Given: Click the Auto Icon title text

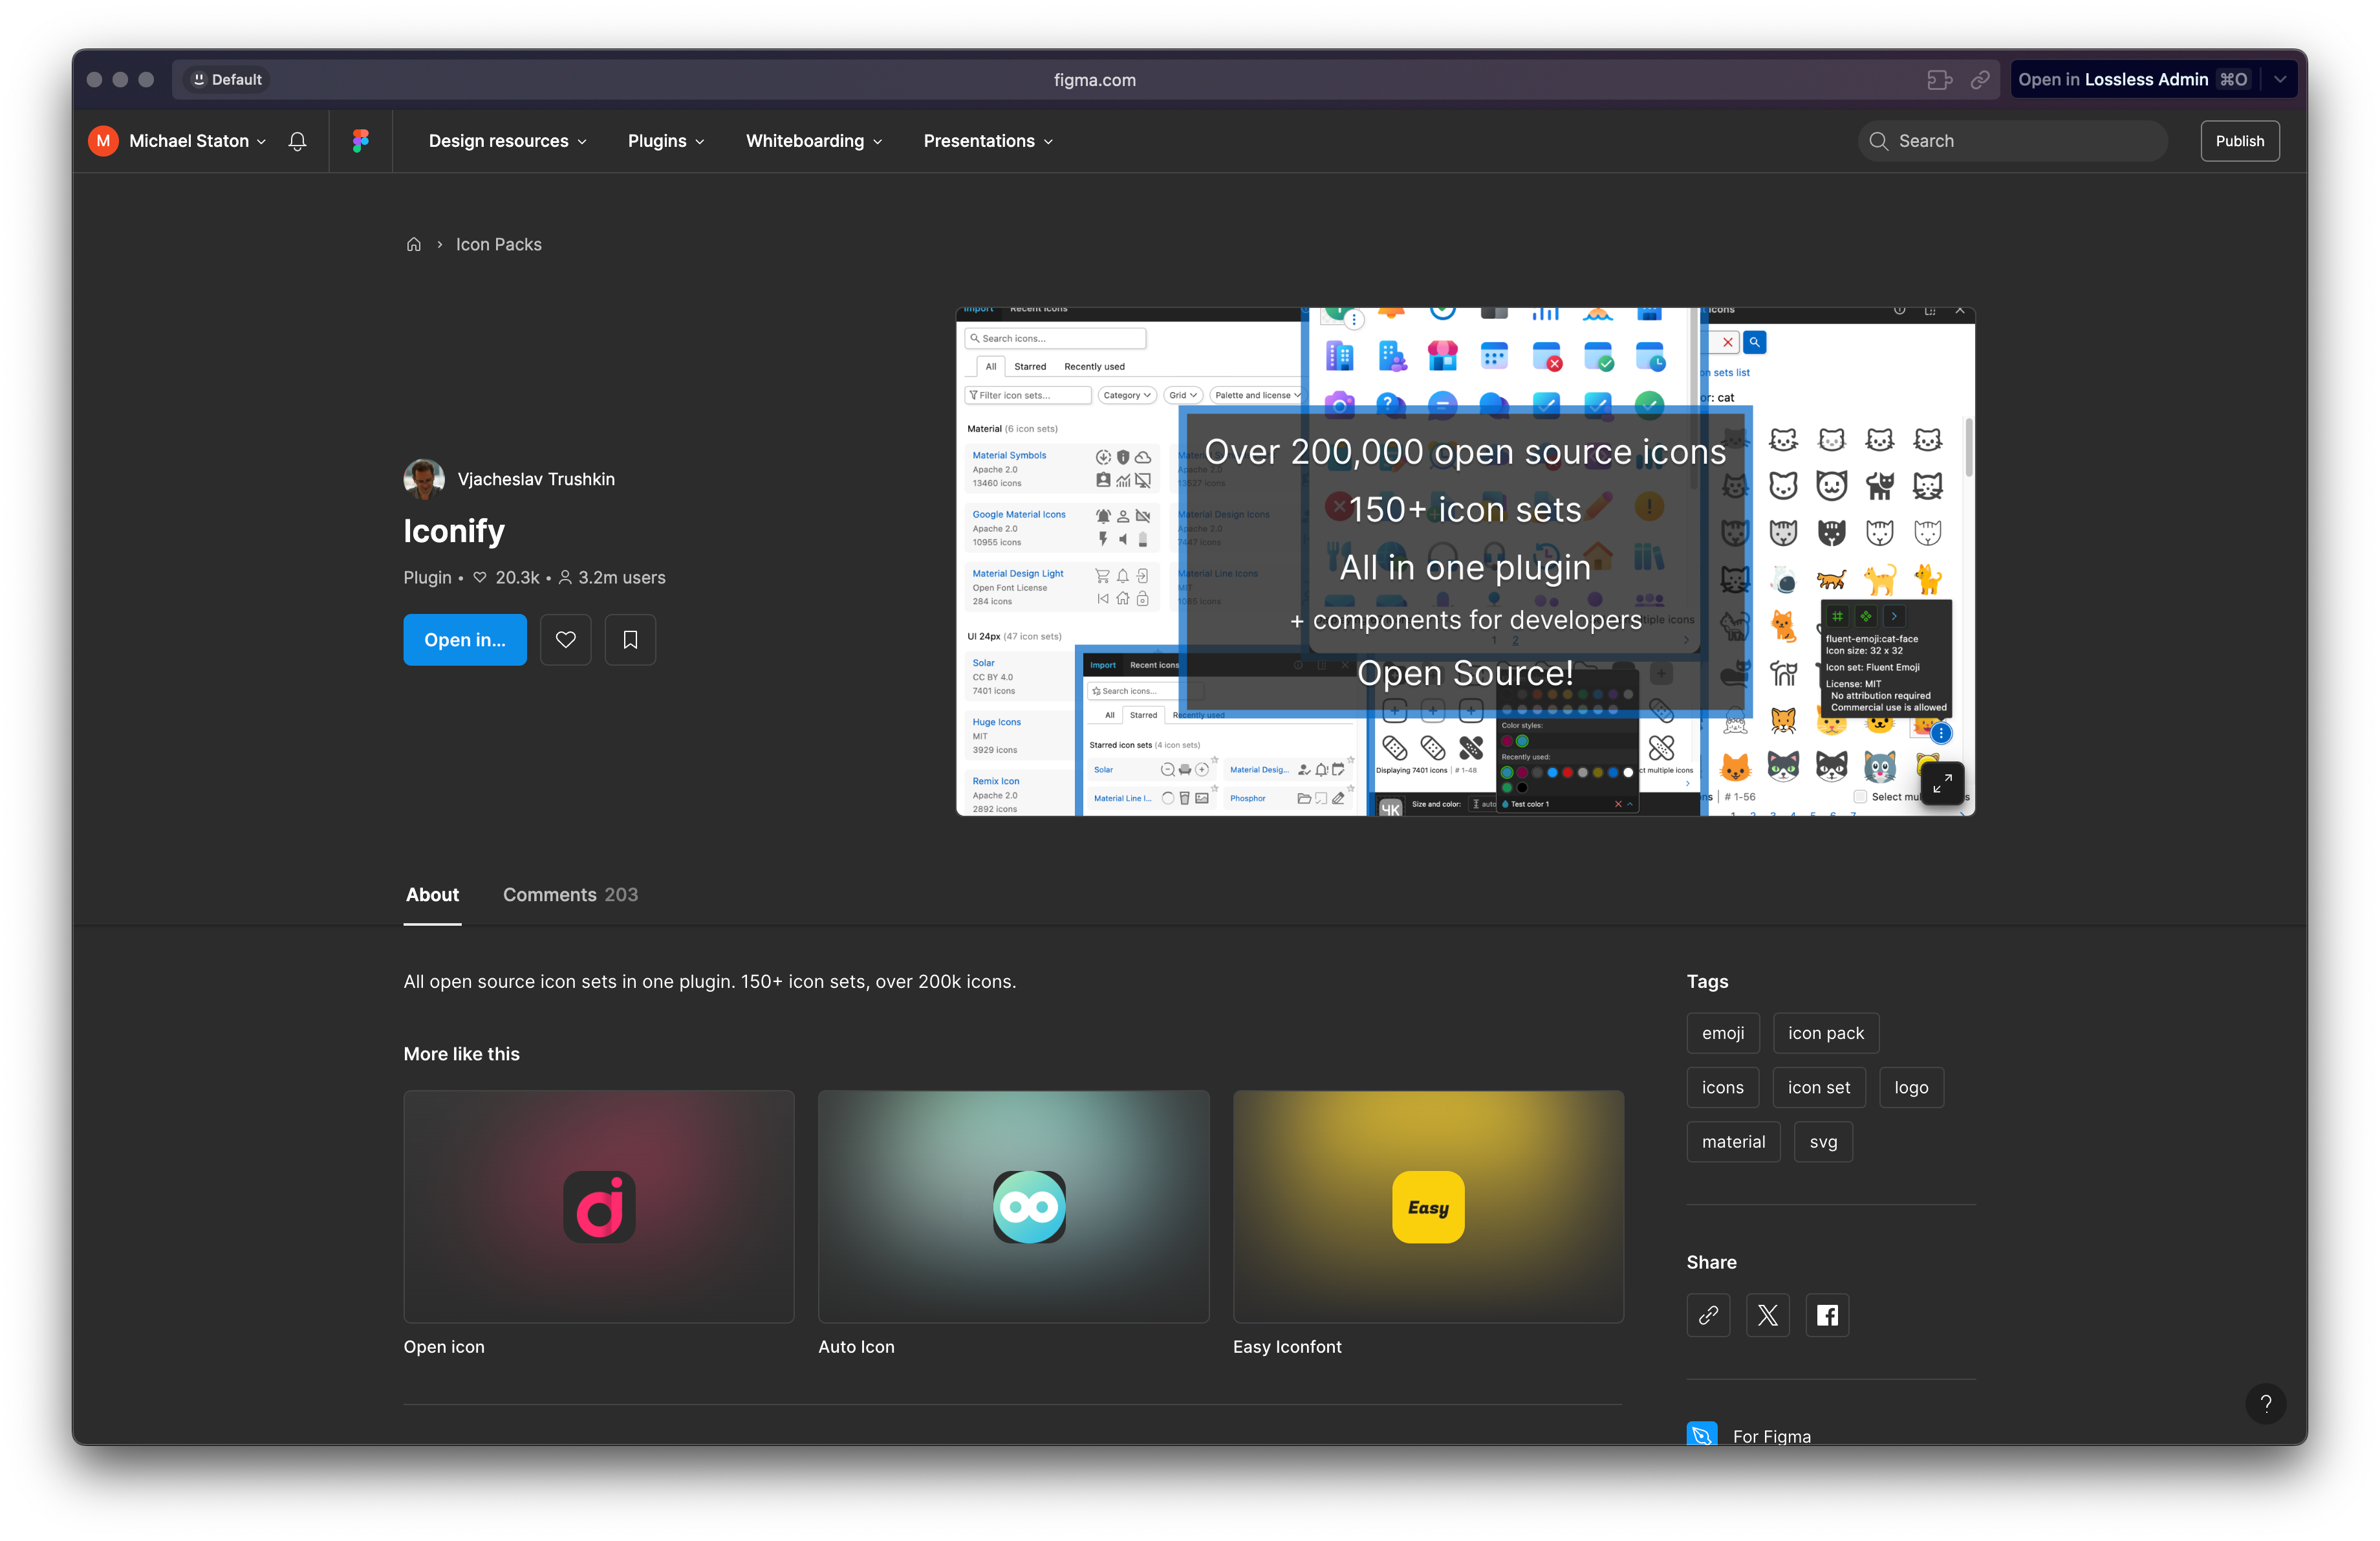Looking at the screenshot, I should pos(857,1347).
